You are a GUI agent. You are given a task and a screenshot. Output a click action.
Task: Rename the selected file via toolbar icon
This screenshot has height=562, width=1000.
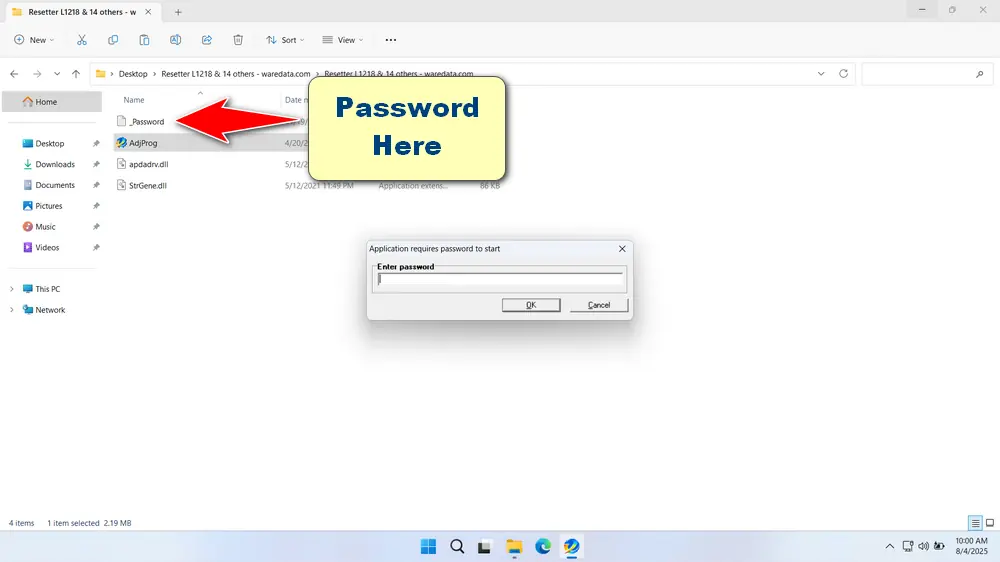(175, 40)
